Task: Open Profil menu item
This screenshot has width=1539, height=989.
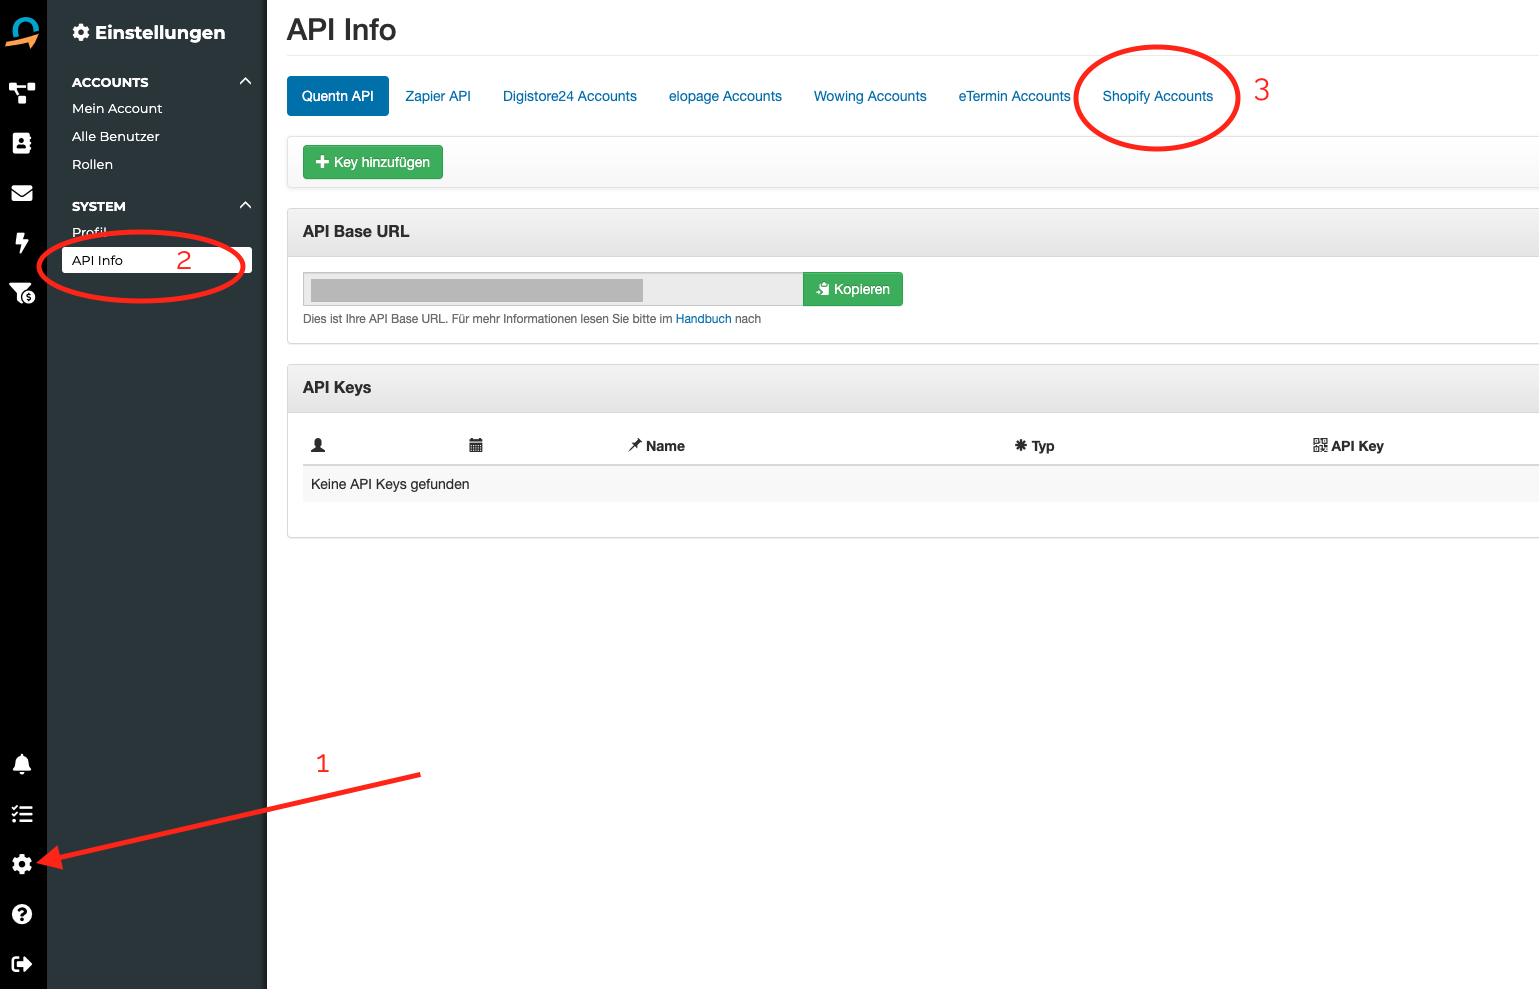Action: coord(89,232)
